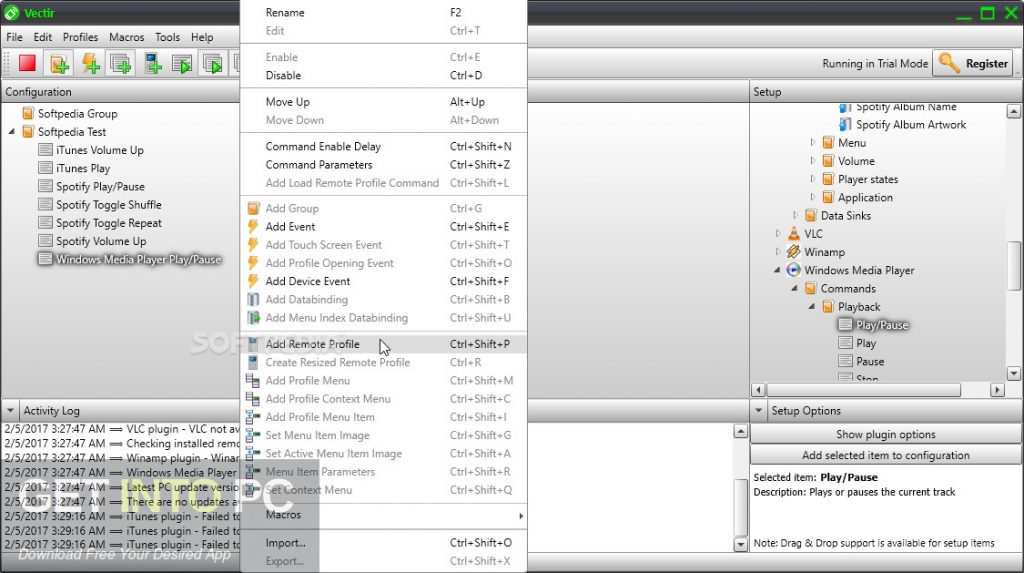Select Move Up in the context menu
The image size is (1024, 573).
pyautogui.click(x=383, y=102)
